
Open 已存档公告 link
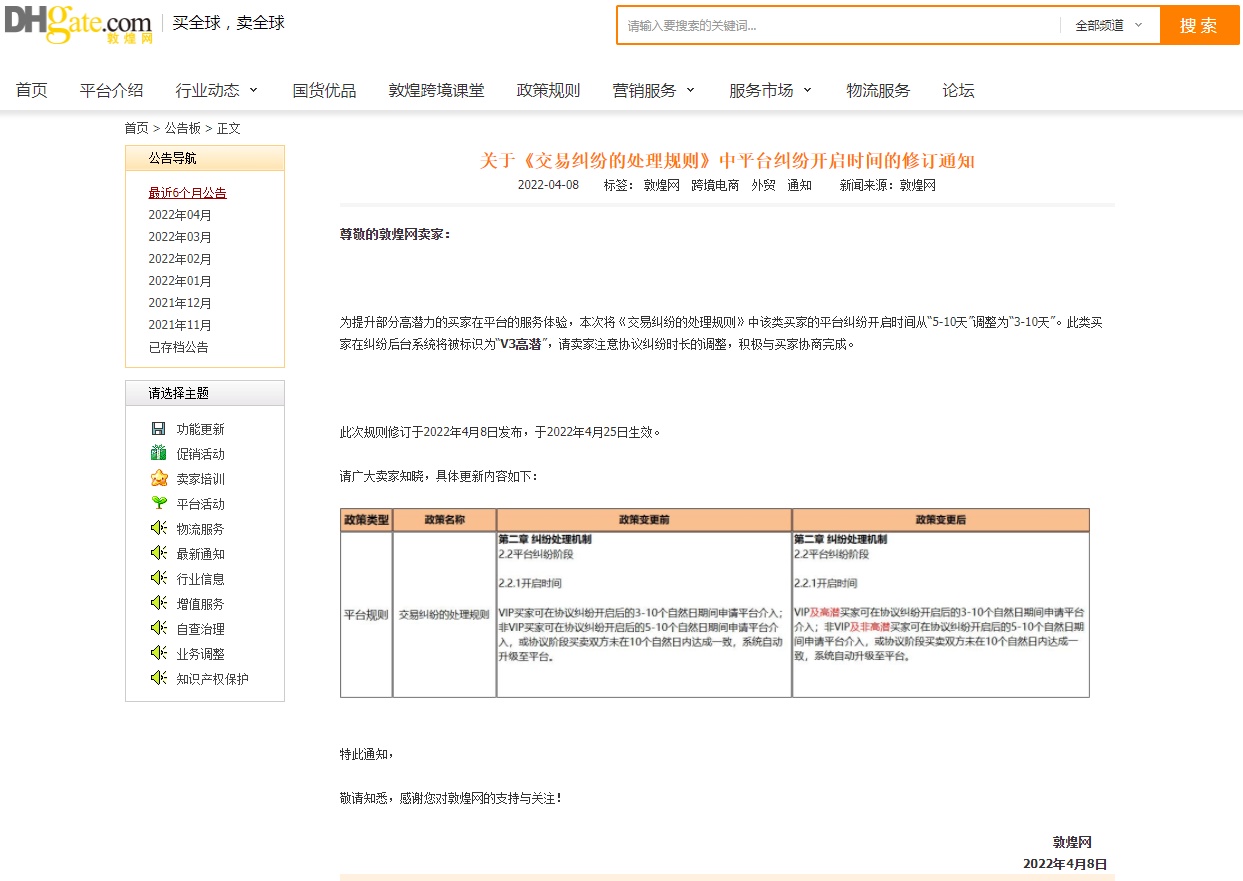click(179, 347)
